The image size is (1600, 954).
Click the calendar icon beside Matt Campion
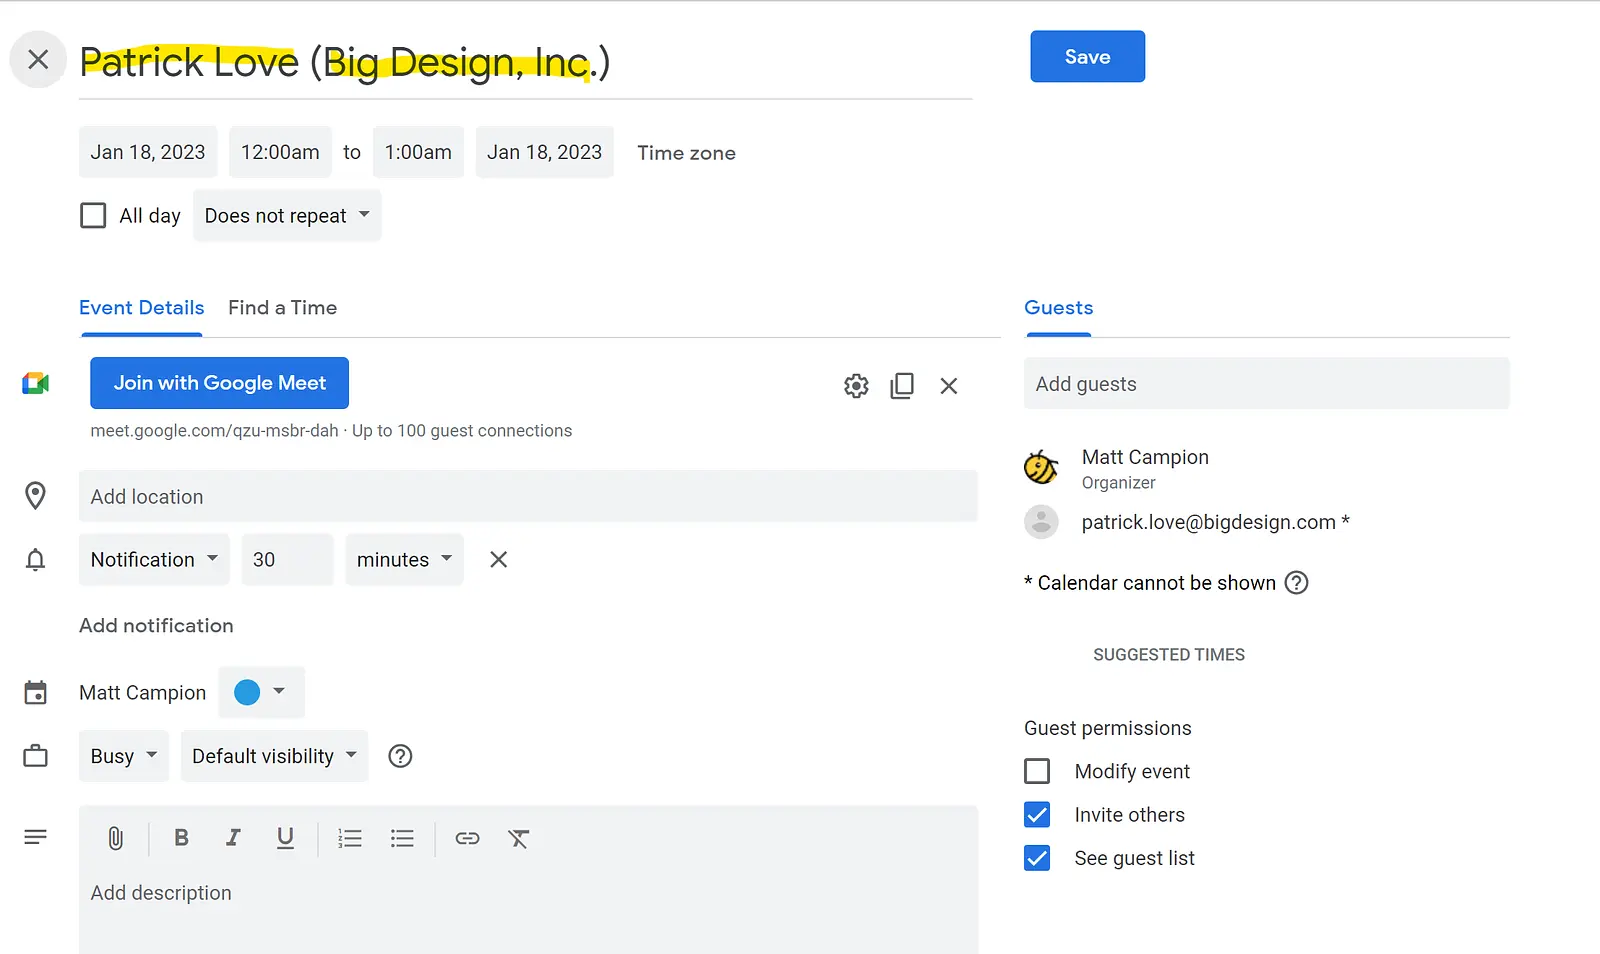tap(35, 692)
